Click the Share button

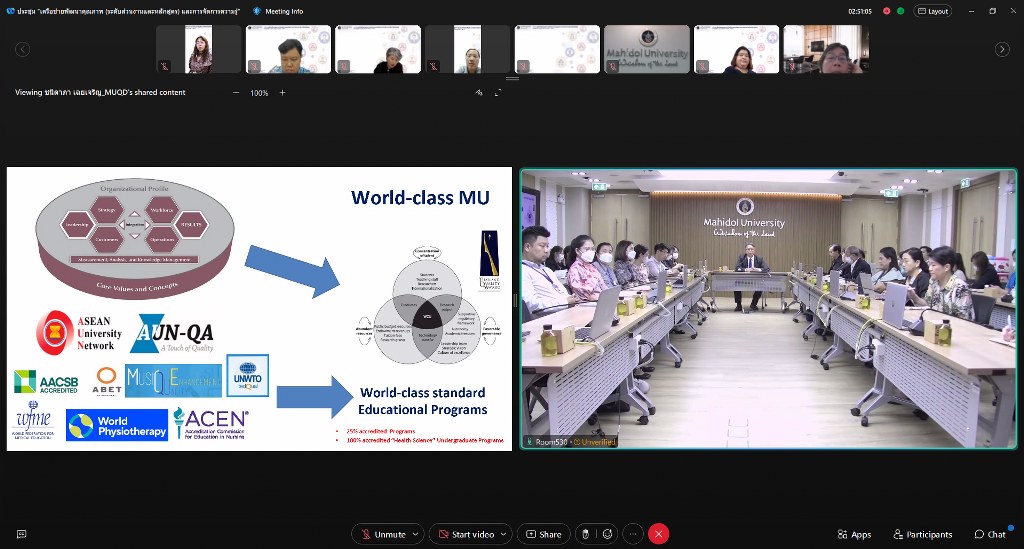(x=543, y=534)
